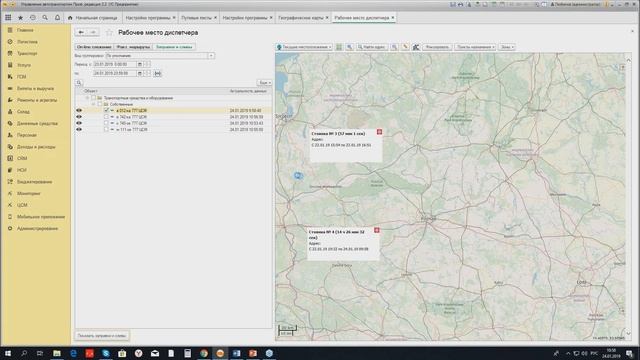Open Администрирование in left sidebar
The width and height of the screenshot is (640, 360).
point(37,229)
